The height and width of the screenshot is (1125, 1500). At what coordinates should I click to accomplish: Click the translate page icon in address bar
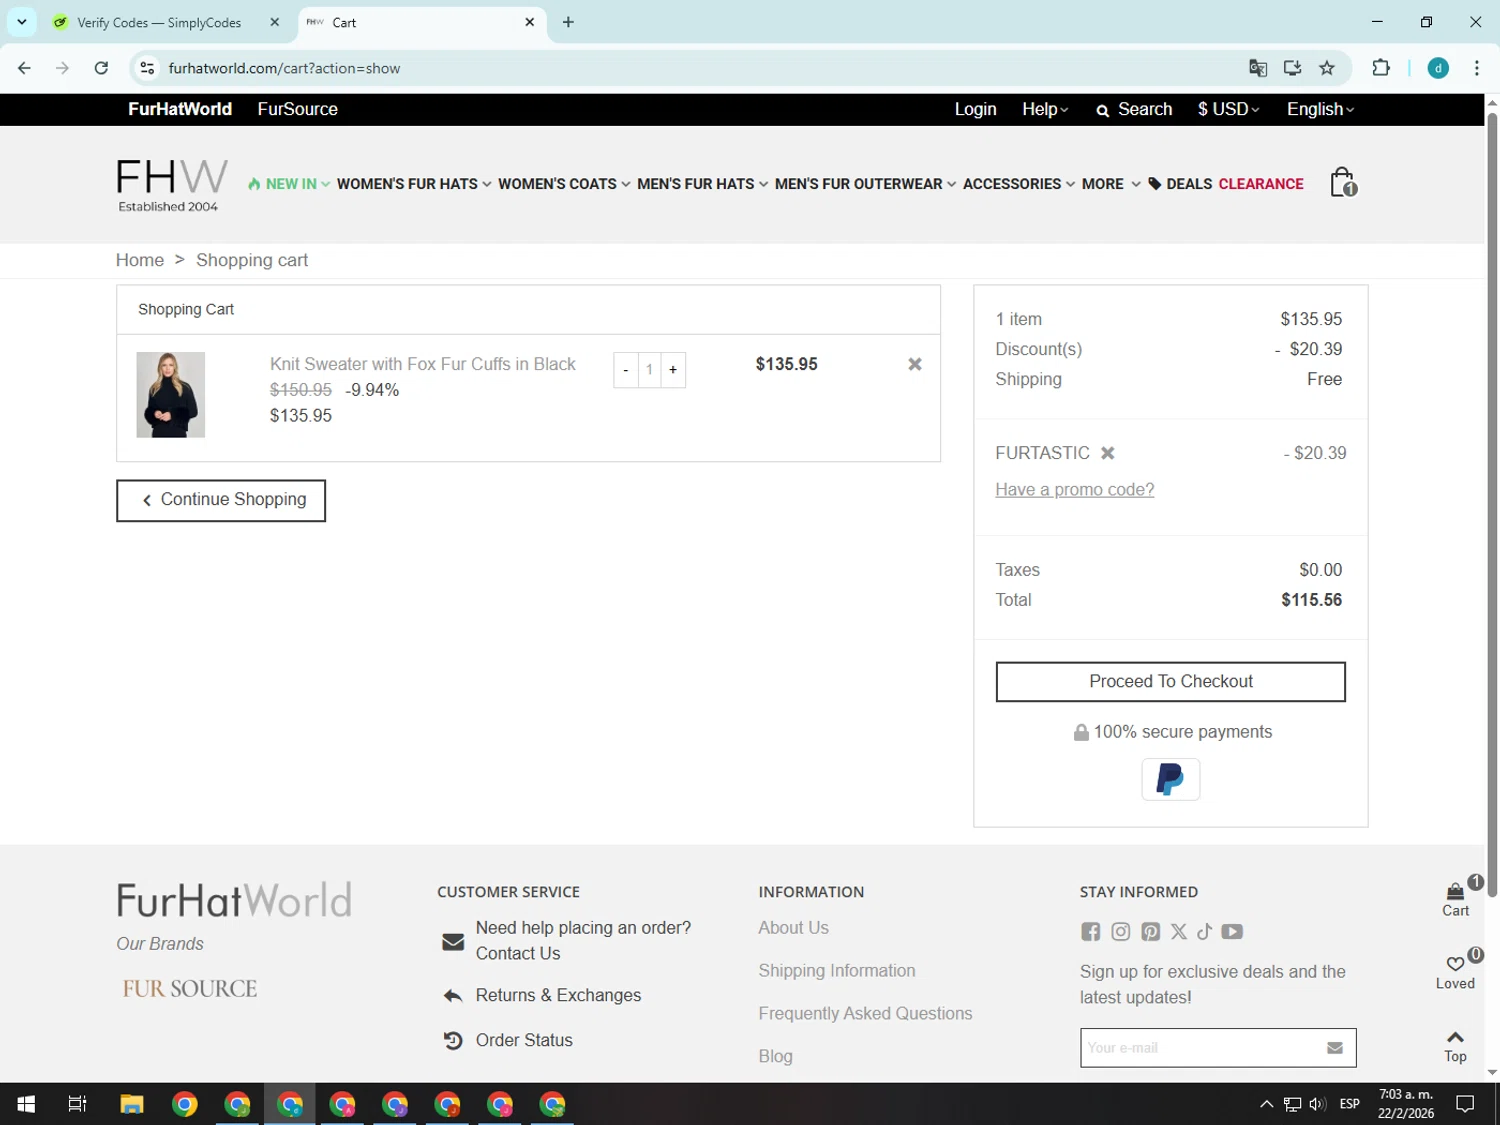click(x=1258, y=68)
